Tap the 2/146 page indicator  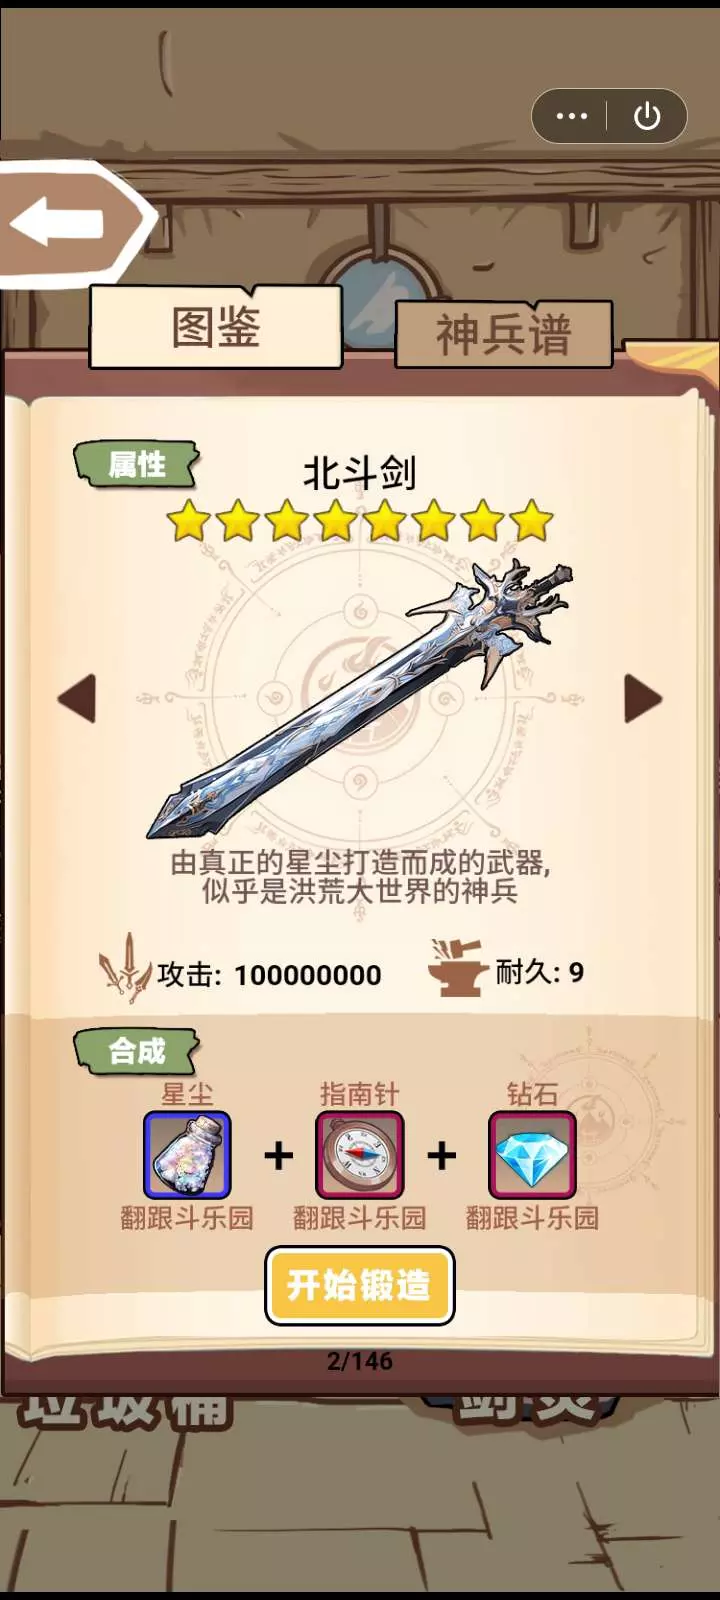(360, 1361)
